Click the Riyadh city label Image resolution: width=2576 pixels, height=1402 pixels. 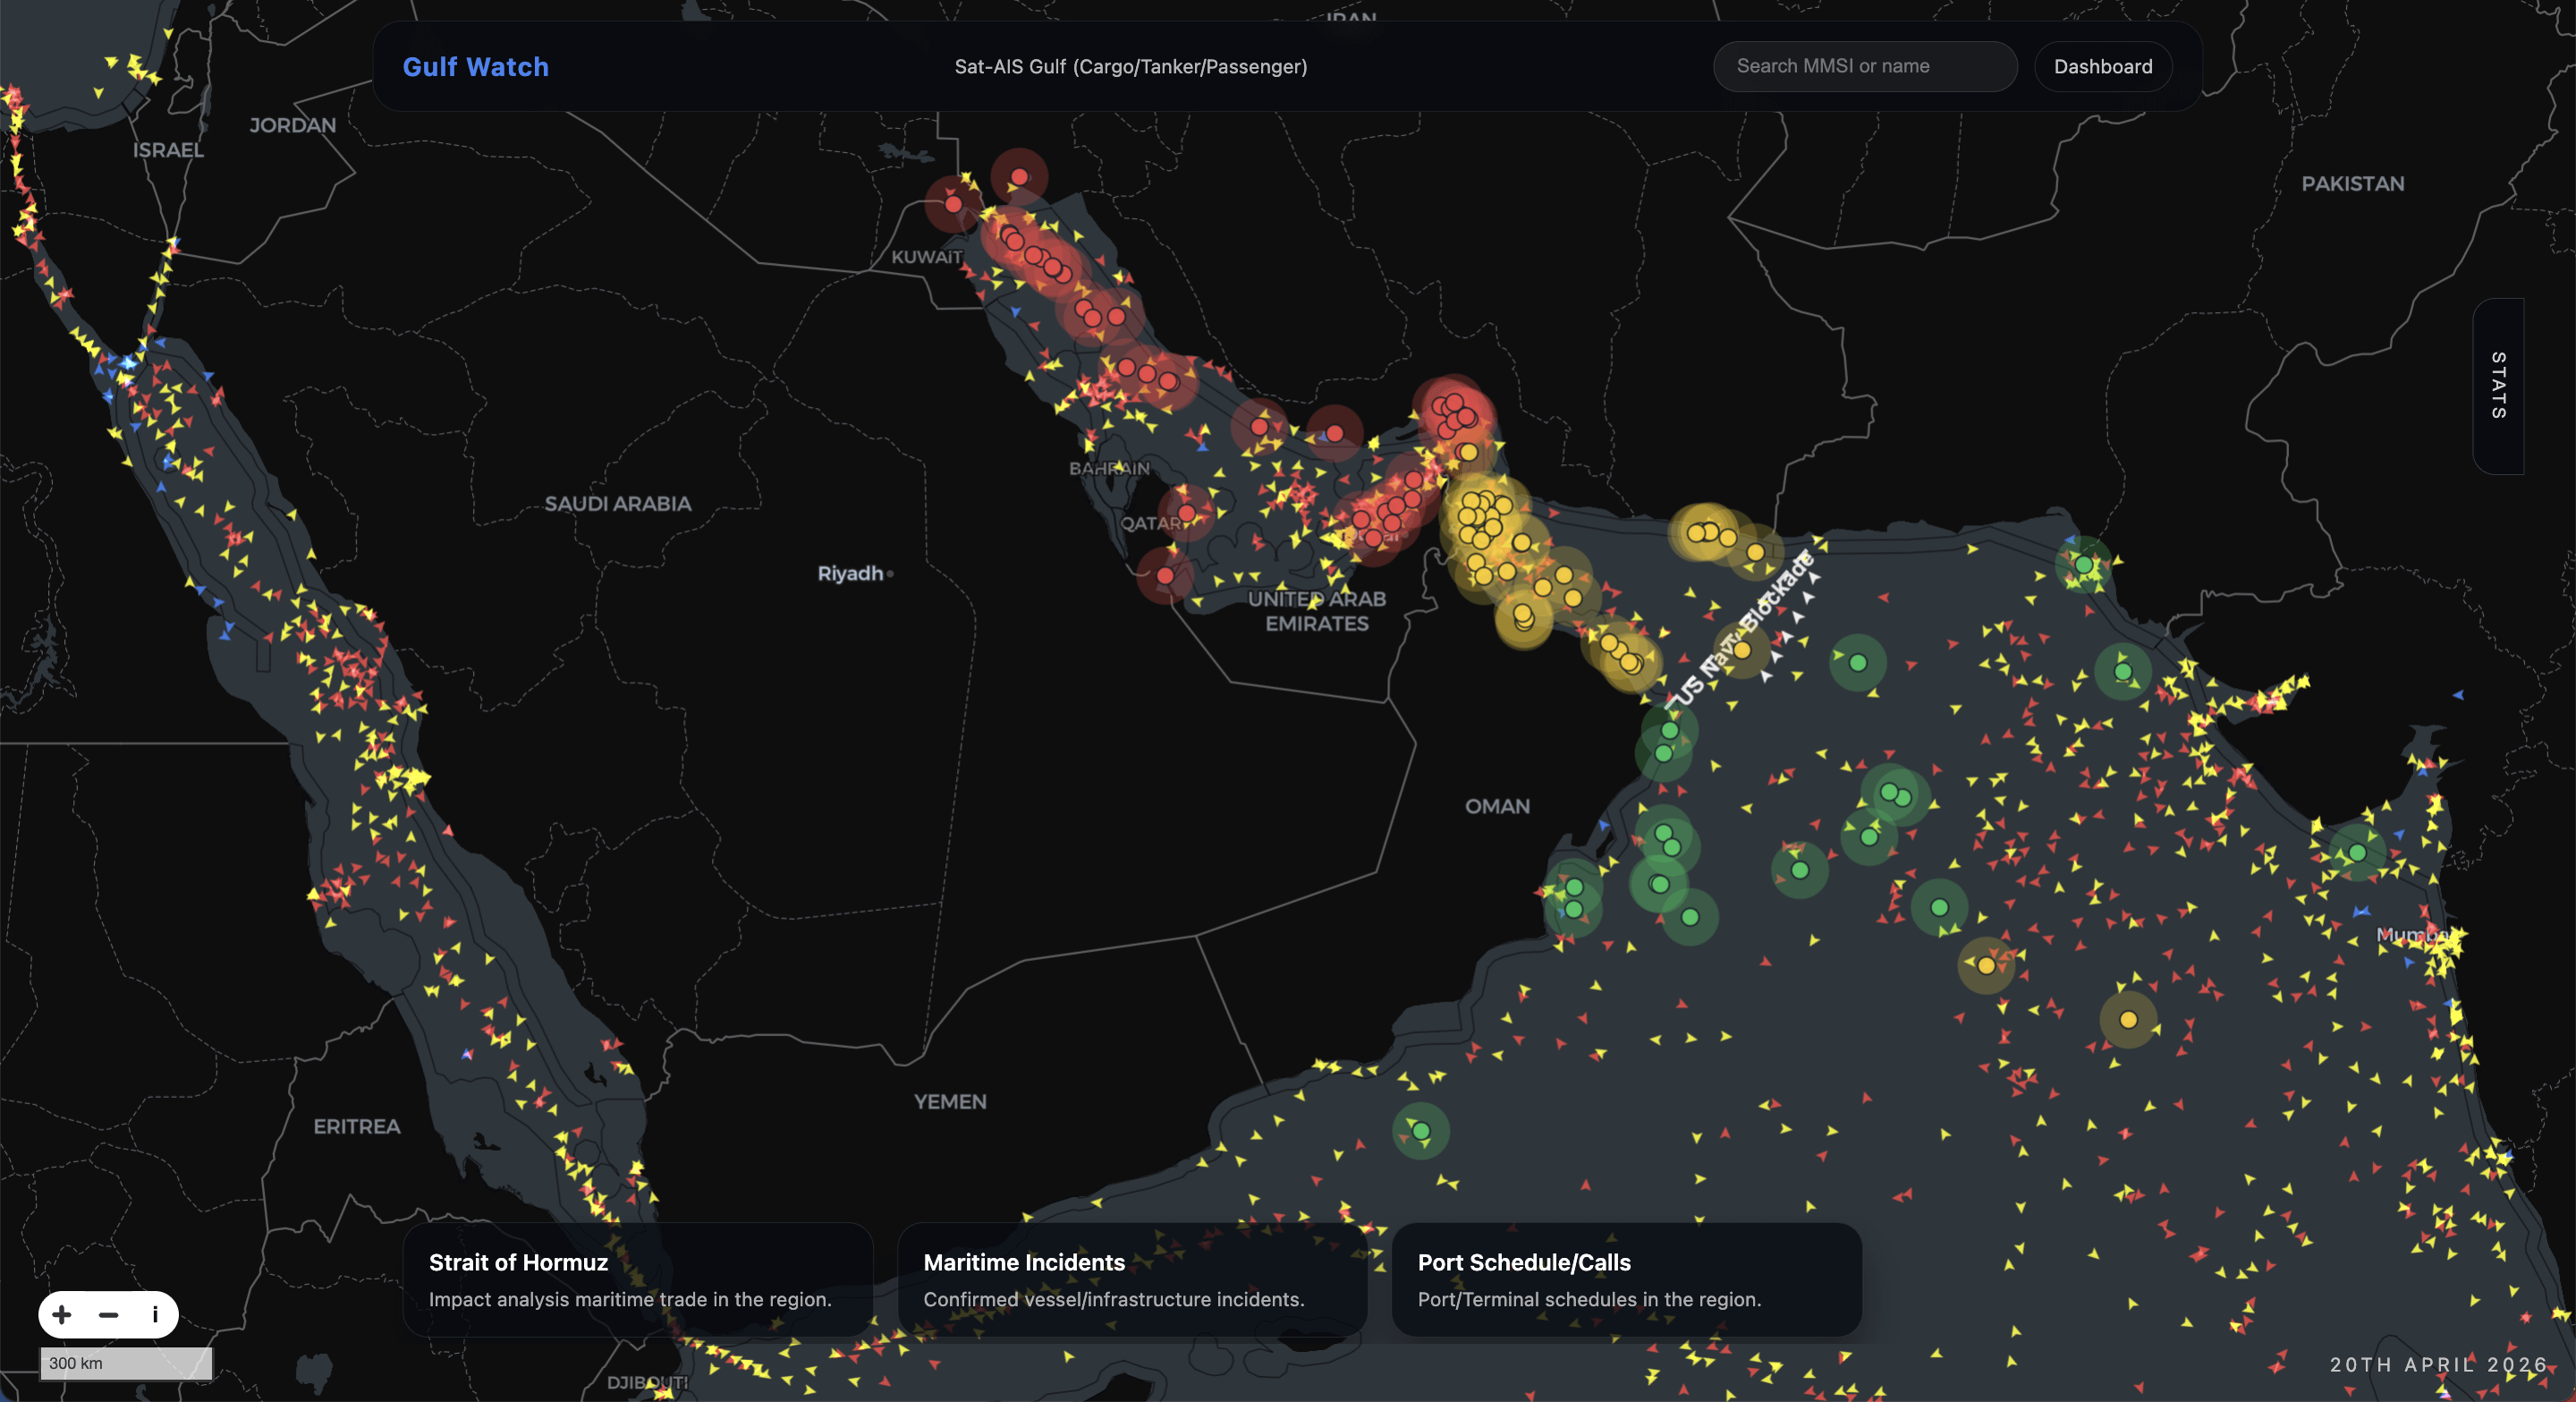(850, 573)
